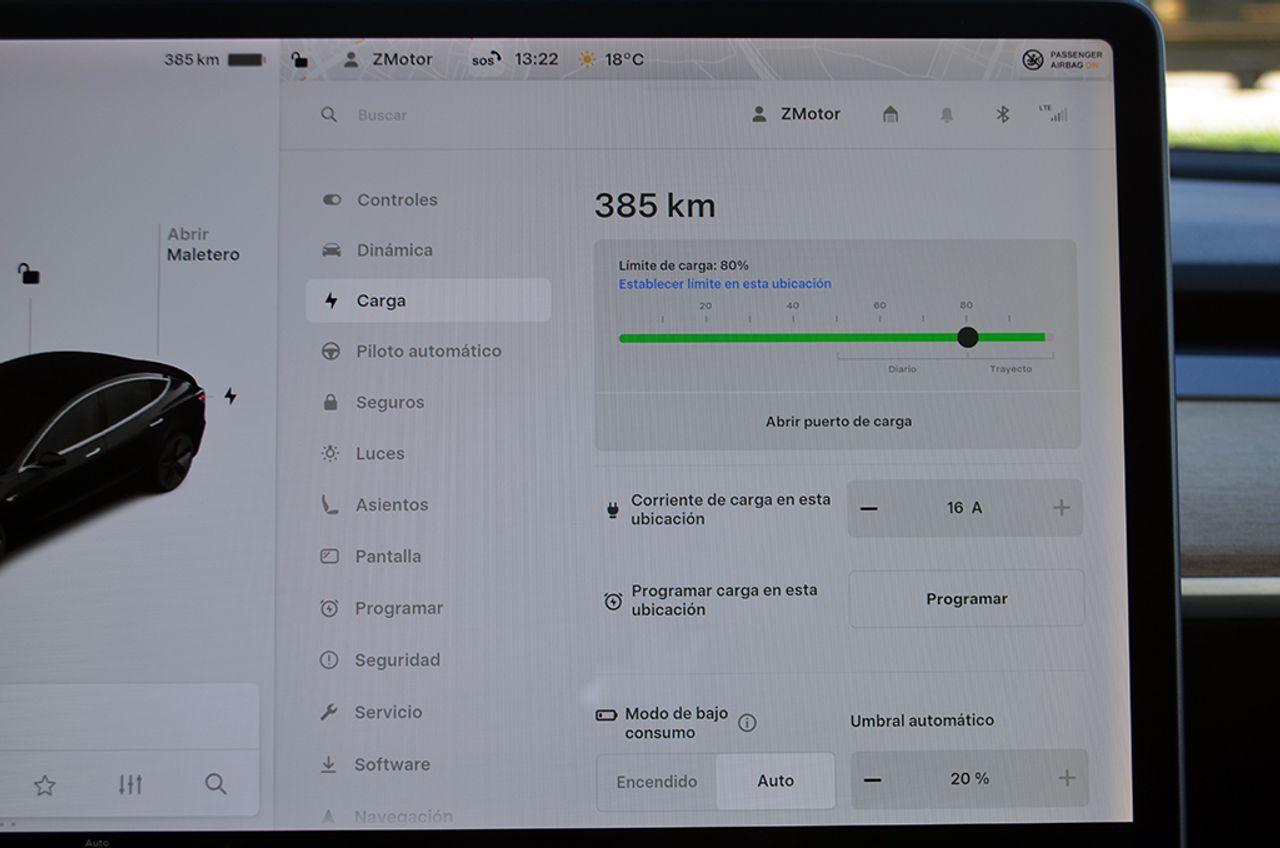Decrease charge current with minus button

click(x=869, y=508)
